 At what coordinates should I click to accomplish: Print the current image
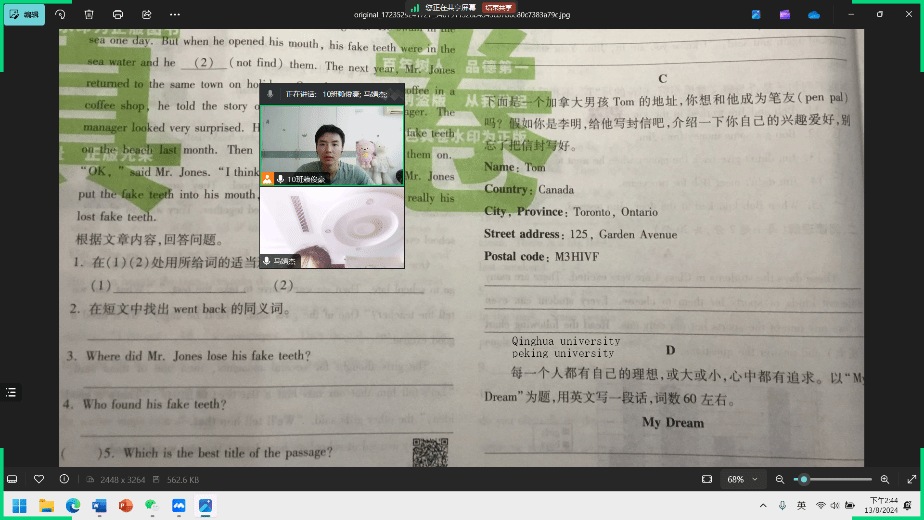click(118, 15)
